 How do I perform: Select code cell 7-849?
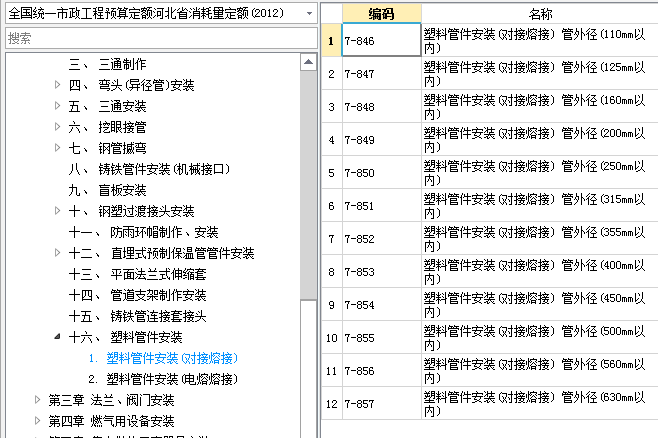(x=381, y=140)
